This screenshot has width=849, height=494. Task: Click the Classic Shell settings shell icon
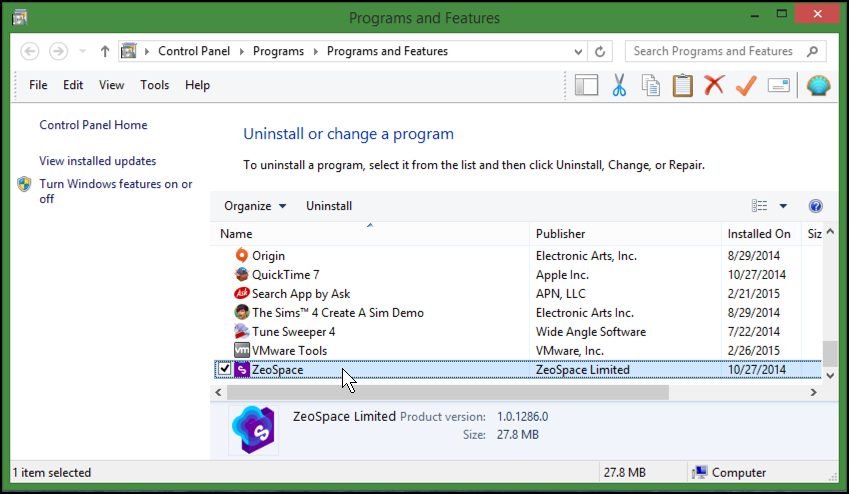(818, 85)
